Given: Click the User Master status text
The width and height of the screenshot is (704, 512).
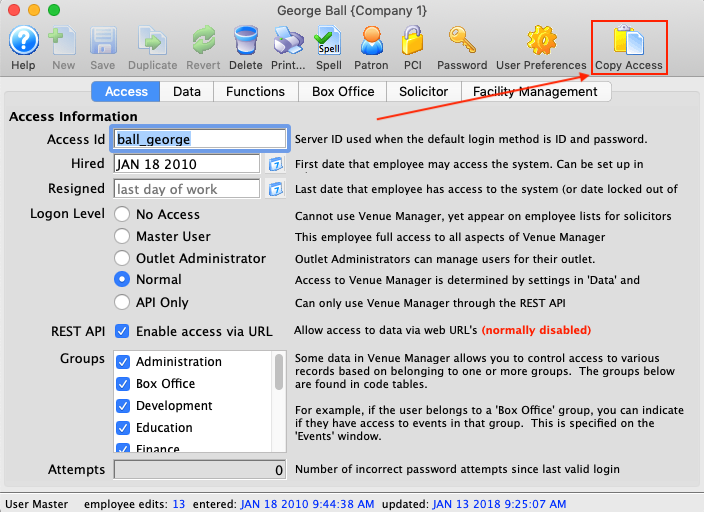Looking at the screenshot, I should tap(37, 504).
